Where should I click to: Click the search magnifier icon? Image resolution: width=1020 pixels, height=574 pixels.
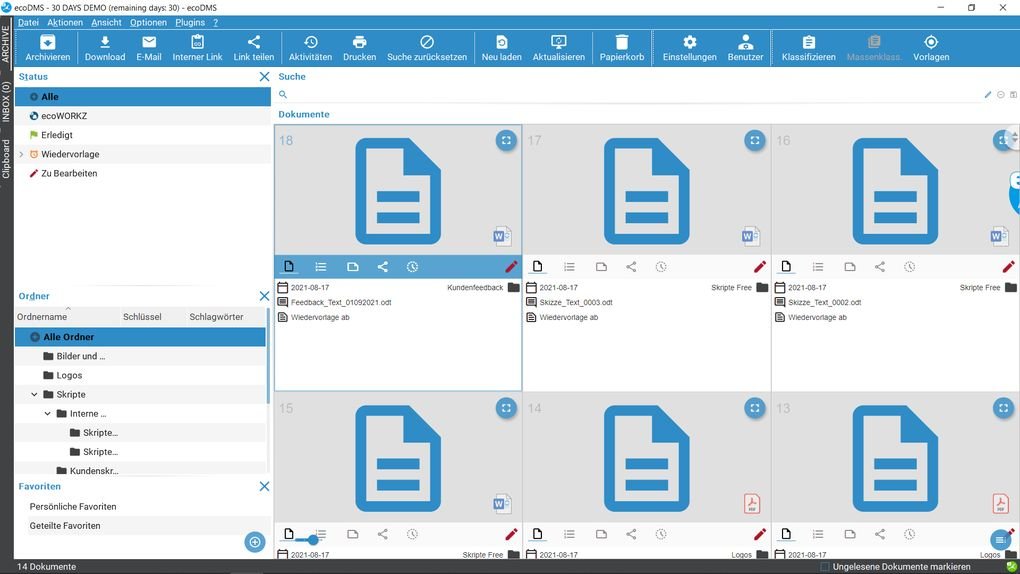click(283, 94)
